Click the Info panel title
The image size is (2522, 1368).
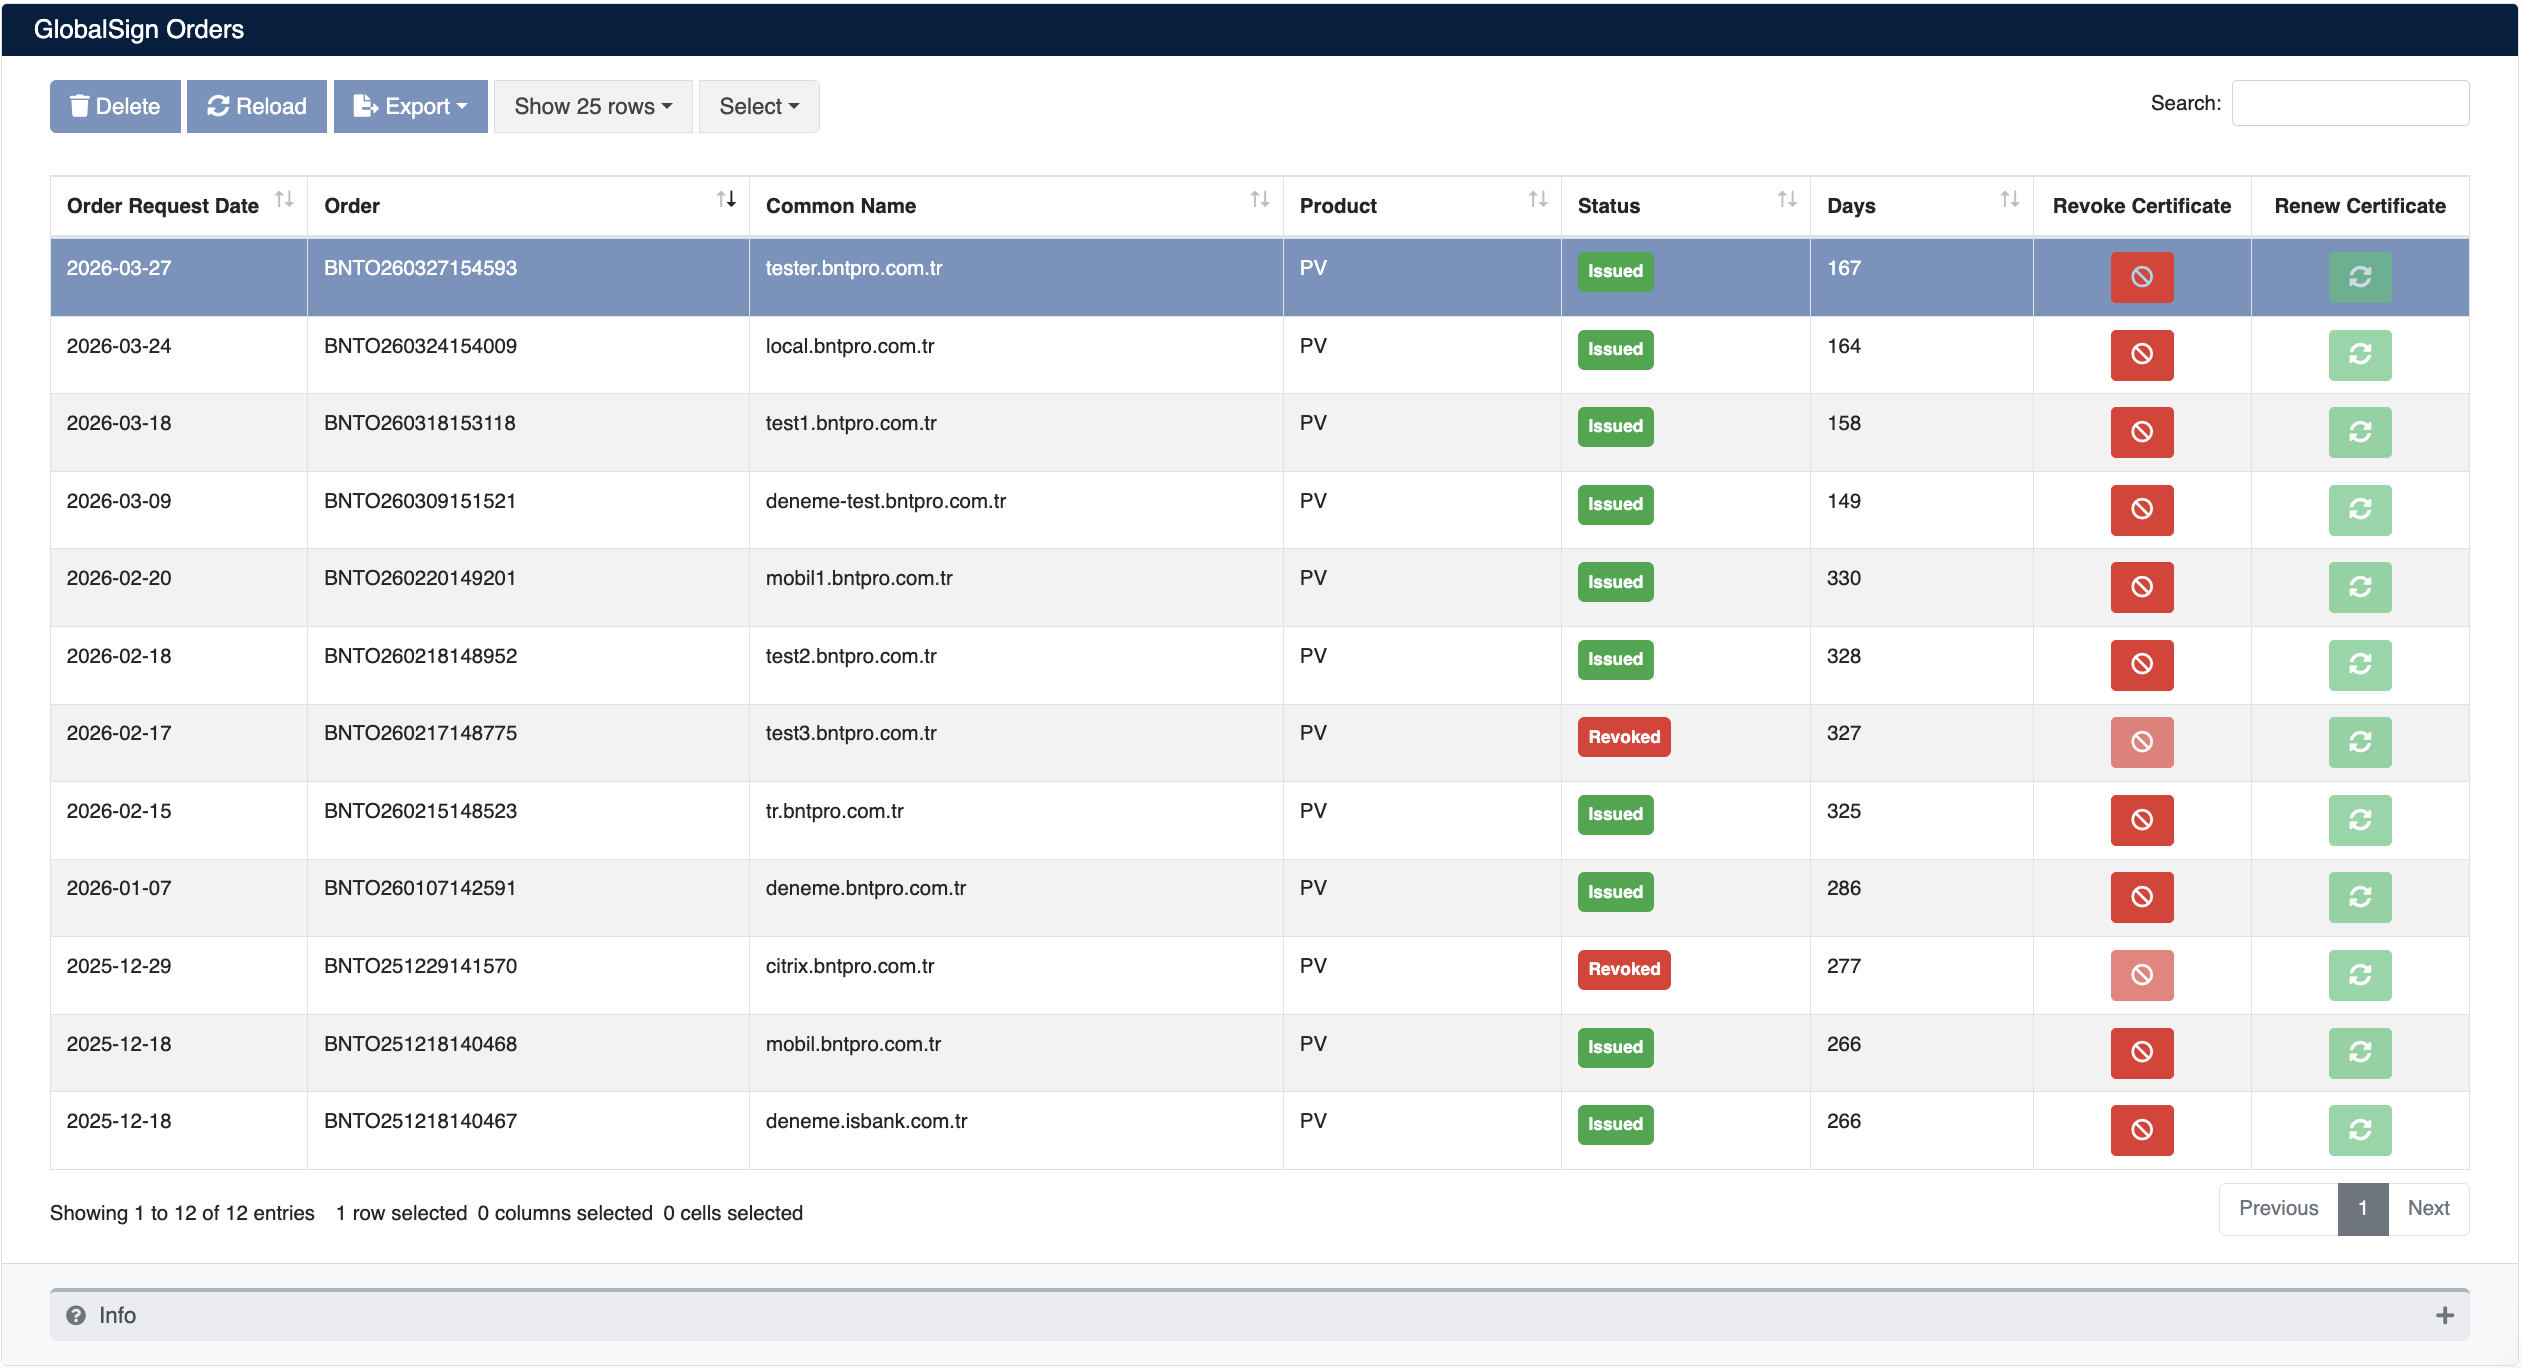[117, 1315]
